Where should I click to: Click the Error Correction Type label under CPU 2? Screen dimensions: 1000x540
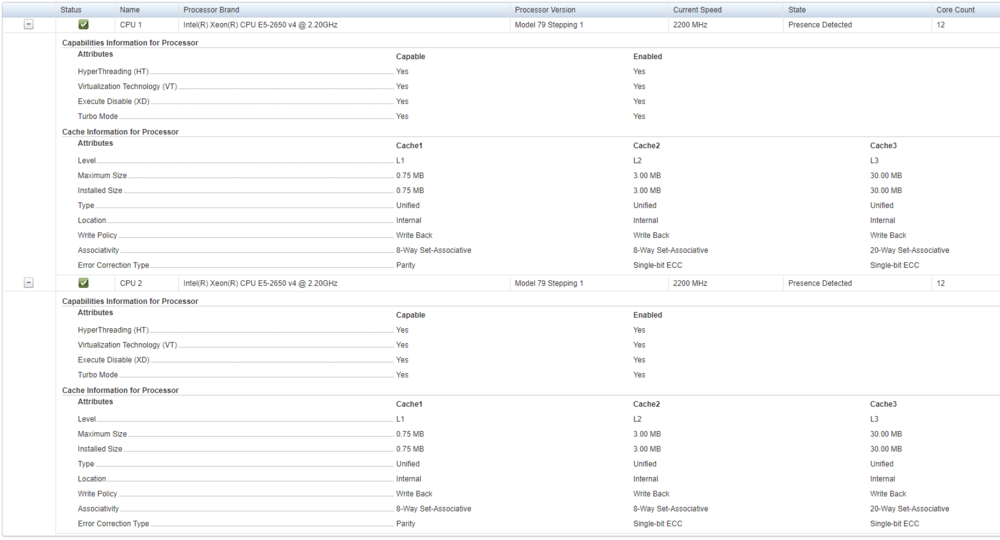click(114, 523)
